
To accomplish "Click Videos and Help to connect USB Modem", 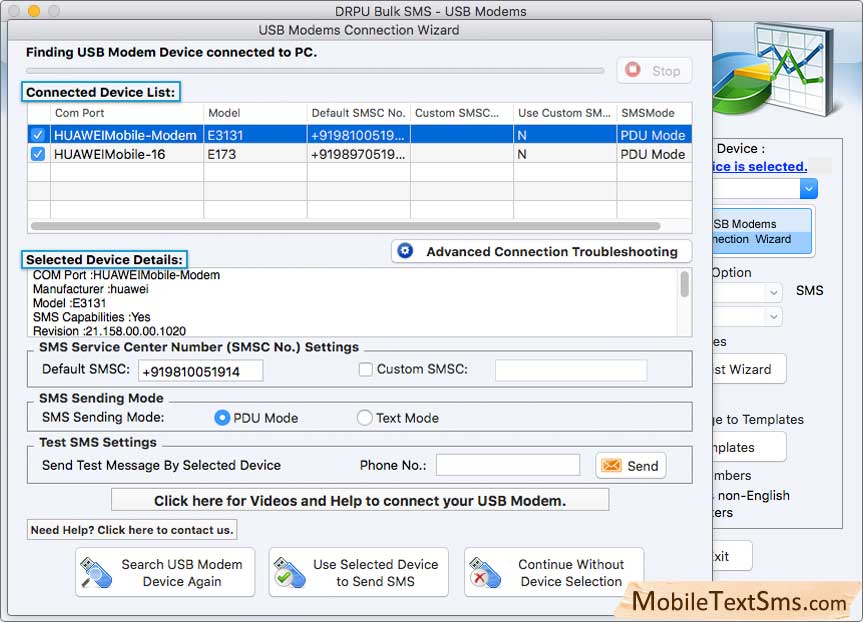I will point(360,500).
